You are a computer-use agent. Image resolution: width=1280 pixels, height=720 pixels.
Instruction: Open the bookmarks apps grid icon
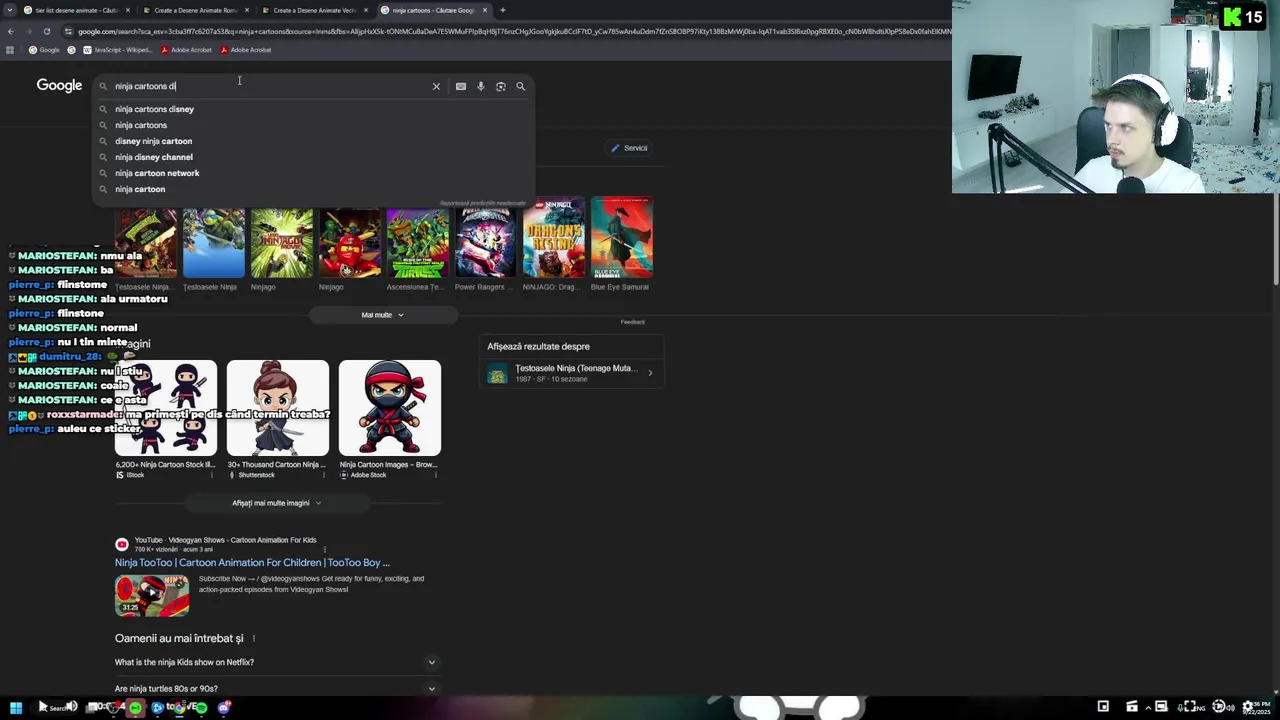[x=11, y=50]
